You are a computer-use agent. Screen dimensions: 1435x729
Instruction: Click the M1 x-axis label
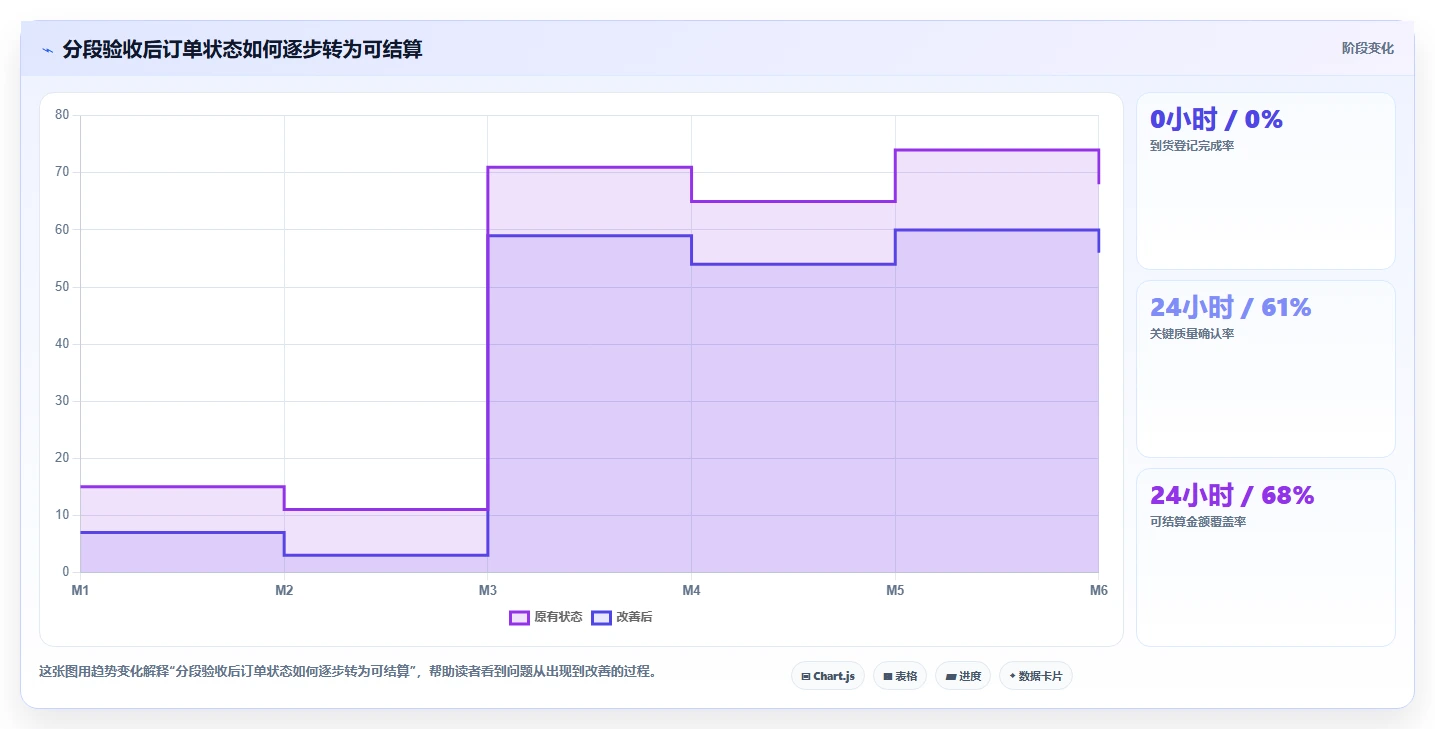click(80, 591)
